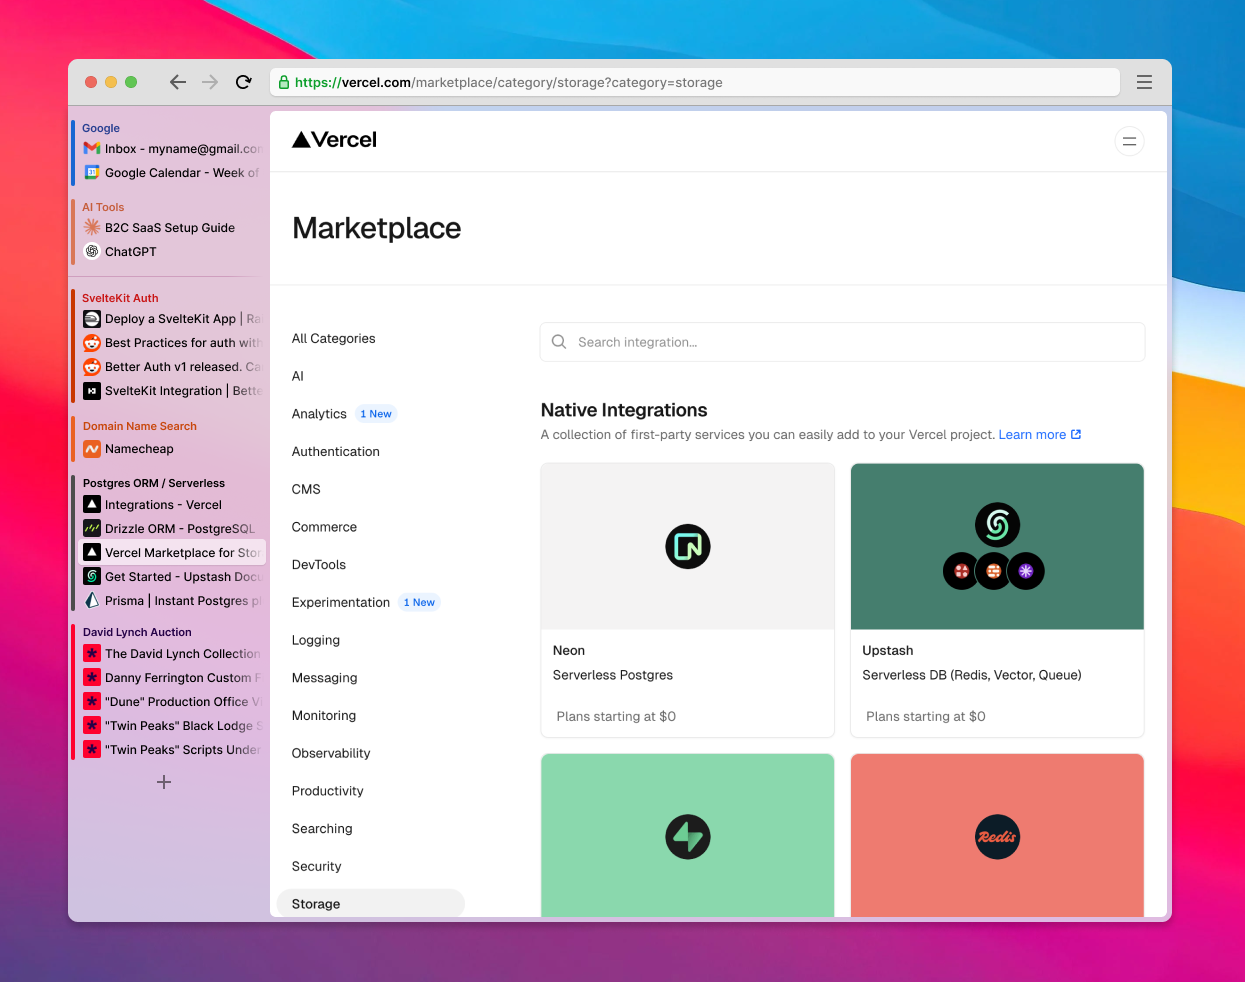1245x982 pixels.
Task: Switch to Integrations - Vercel tab
Action: 172,505
